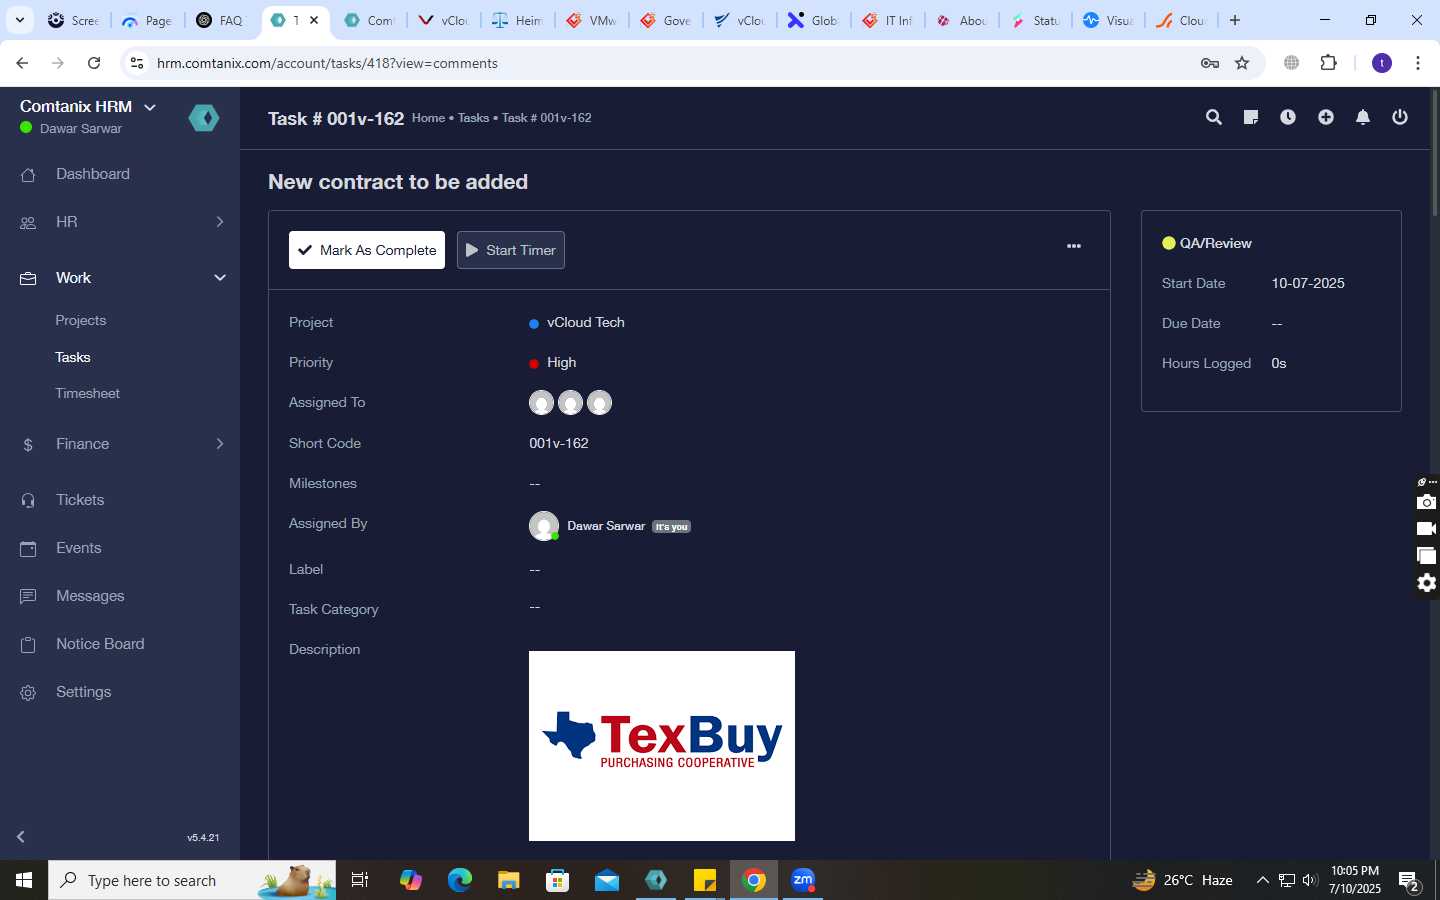Open the browser tab search dropdown
This screenshot has height=900, width=1440.
19,20
